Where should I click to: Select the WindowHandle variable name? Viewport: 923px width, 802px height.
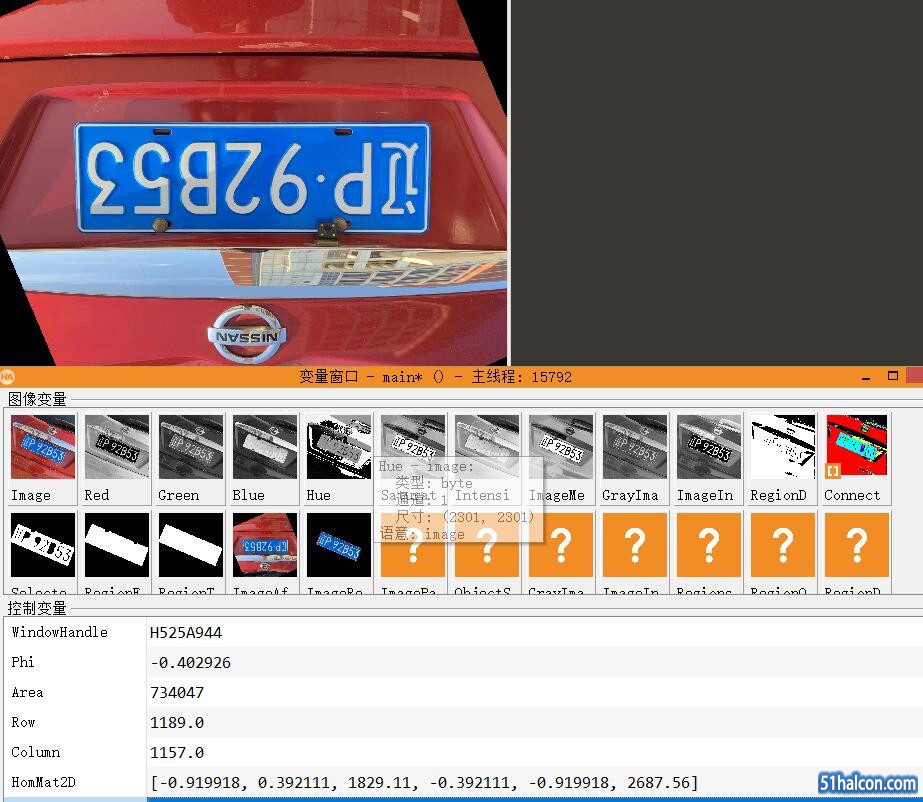[59, 632]
